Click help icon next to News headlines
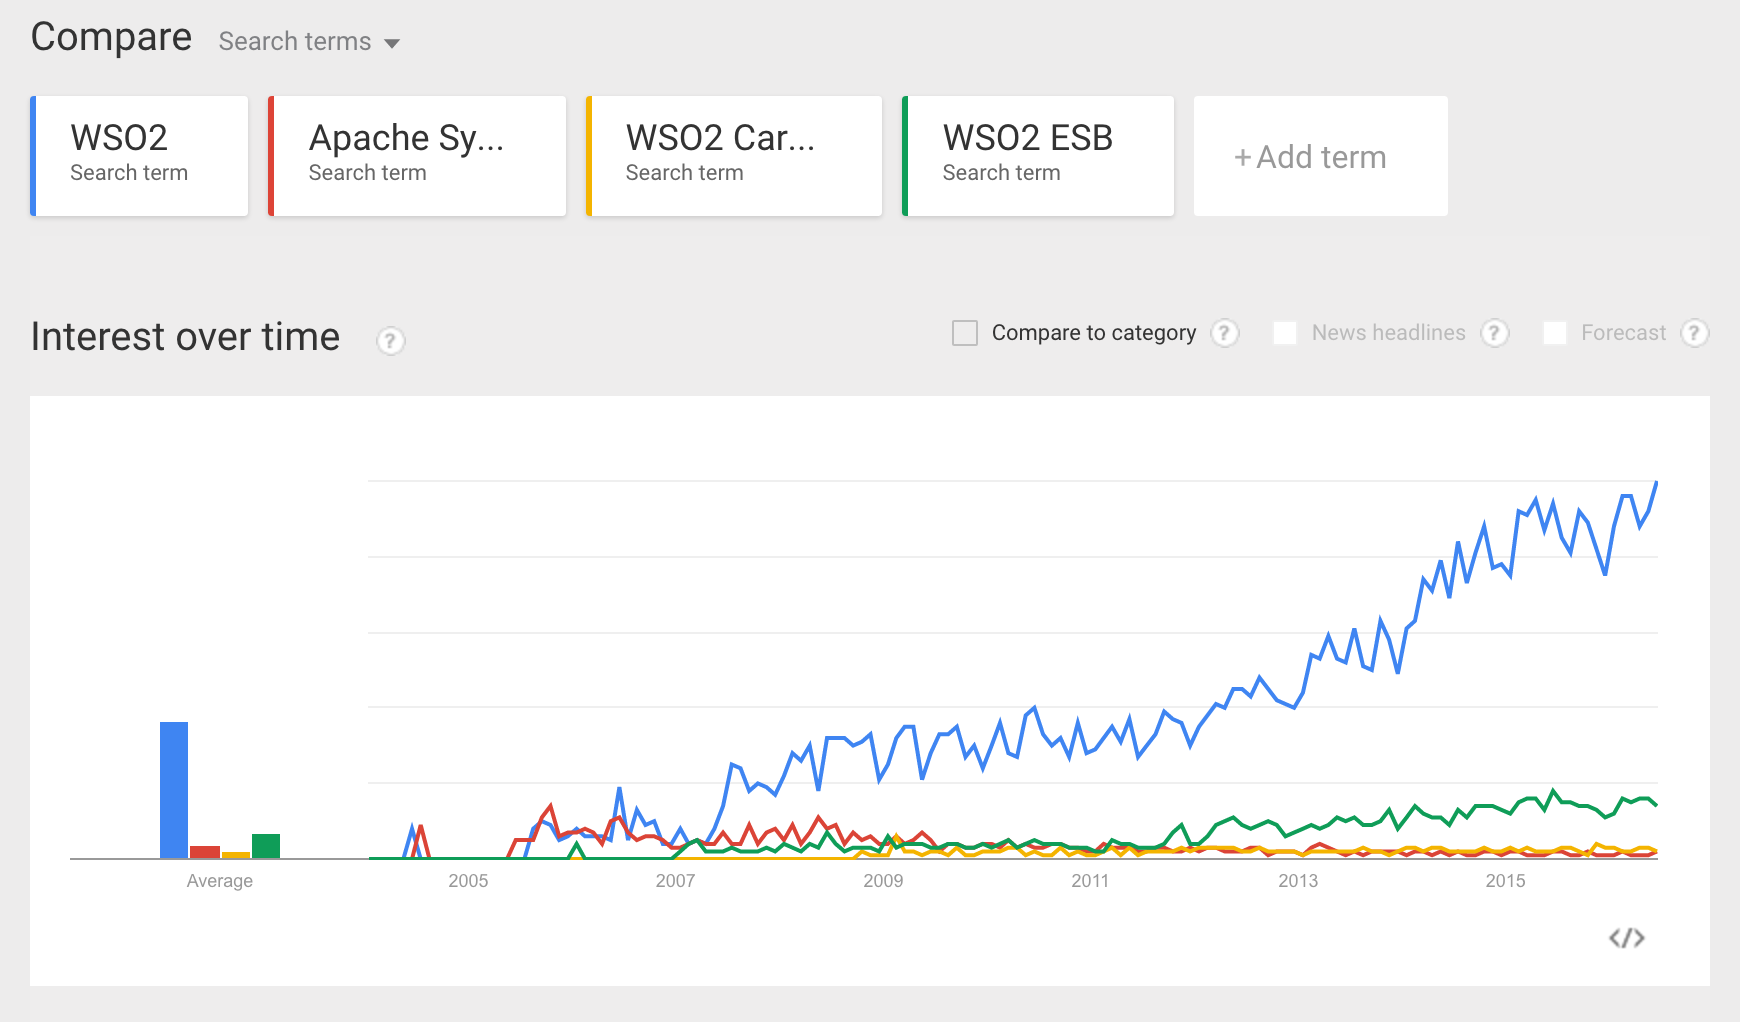Screen dimensions: 1740x1022 pyautogui.click(x=1494, y=333)
